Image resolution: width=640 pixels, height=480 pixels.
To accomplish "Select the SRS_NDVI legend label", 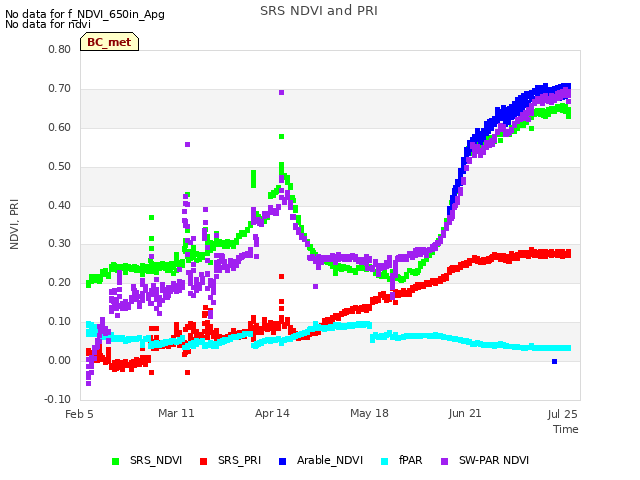I will (156, 460).
